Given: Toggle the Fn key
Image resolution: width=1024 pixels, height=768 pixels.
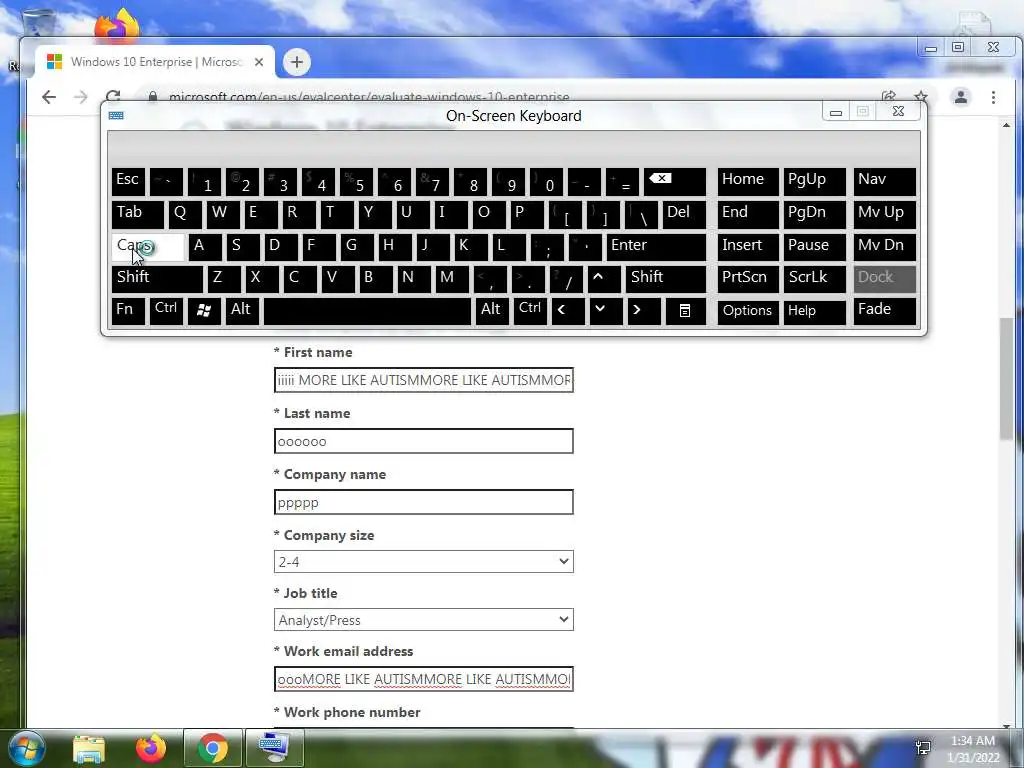Looking at the screenshot, I should (128, 311).
